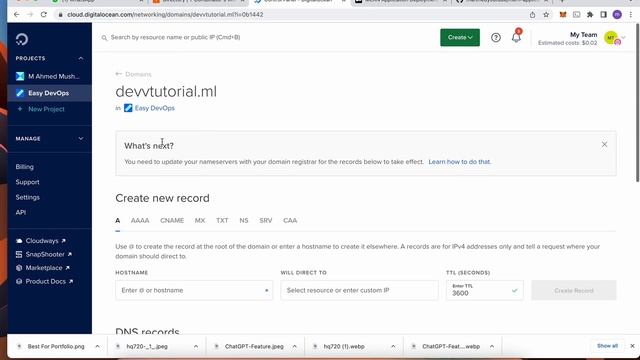Image resolution: width=640 pixels, height=360 pixels.
Task: Open SnapShooter external link
Action: coord(44,254)
